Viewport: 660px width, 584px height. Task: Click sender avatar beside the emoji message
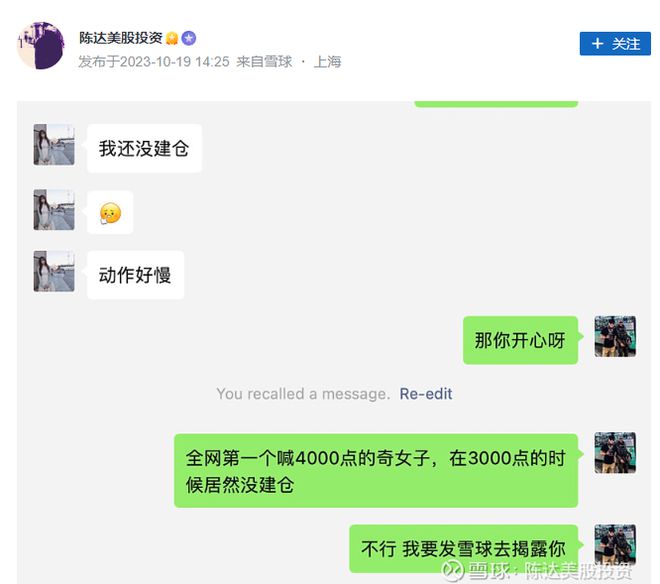click(x=54, y=210)
